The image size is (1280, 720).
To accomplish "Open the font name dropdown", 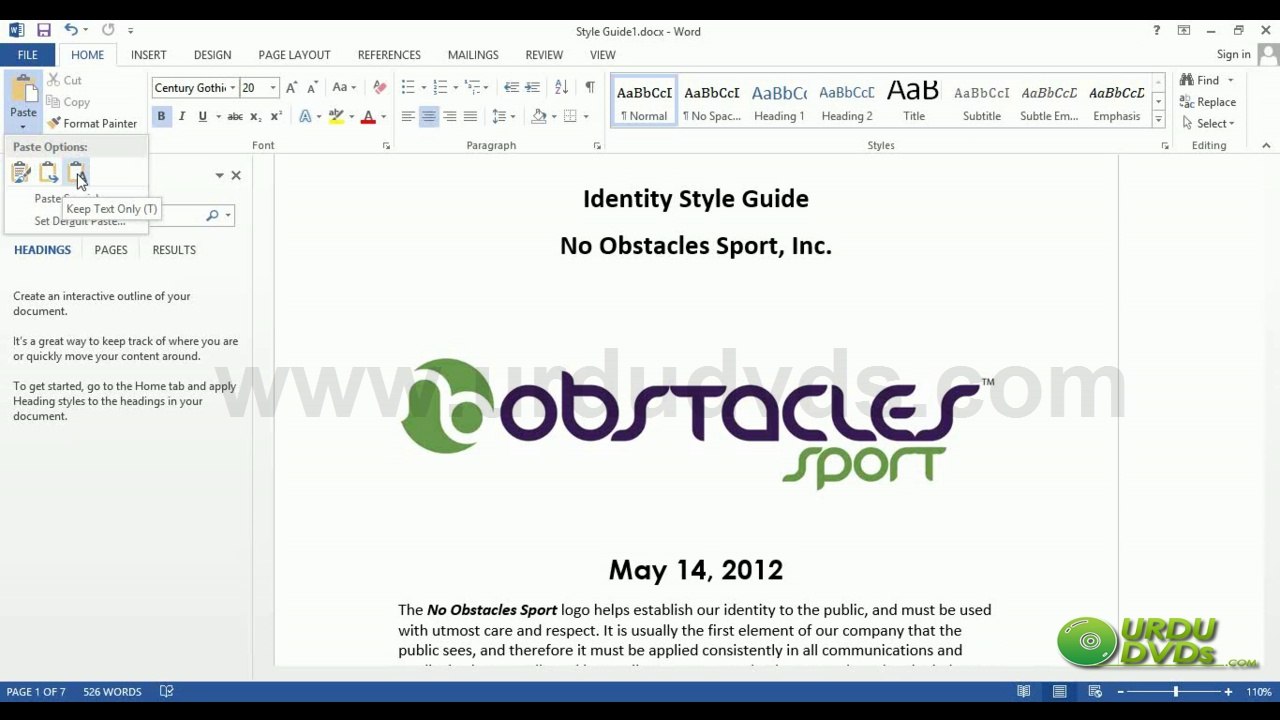I will (x=232, y=88).
